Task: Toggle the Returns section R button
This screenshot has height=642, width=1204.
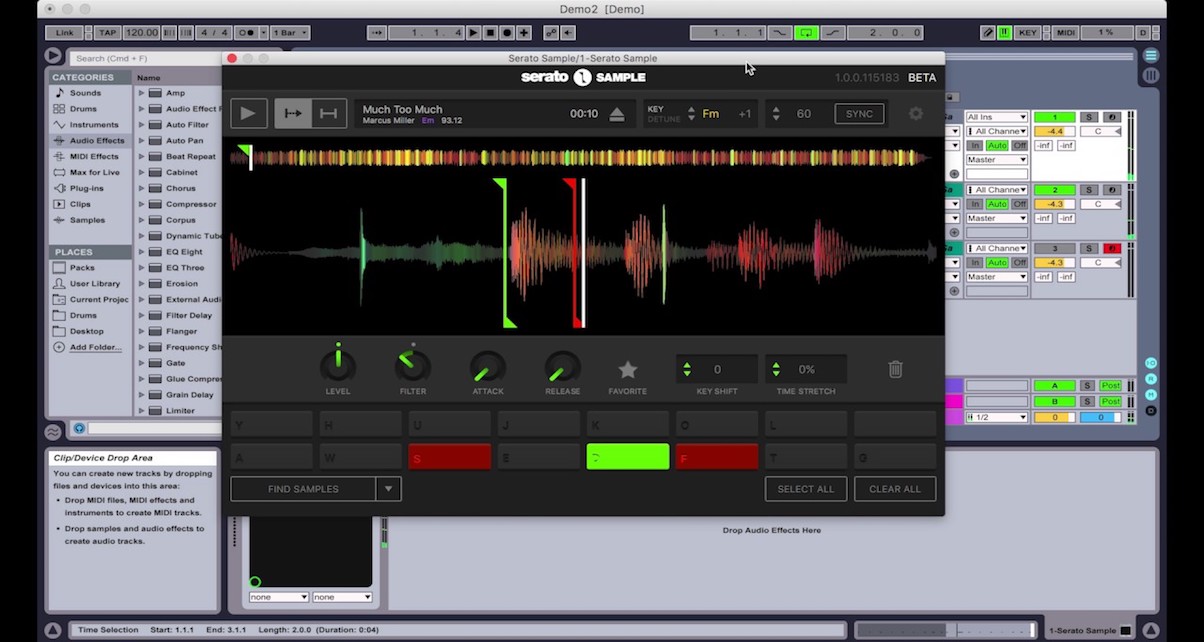Action: [x=1151, y=379]
